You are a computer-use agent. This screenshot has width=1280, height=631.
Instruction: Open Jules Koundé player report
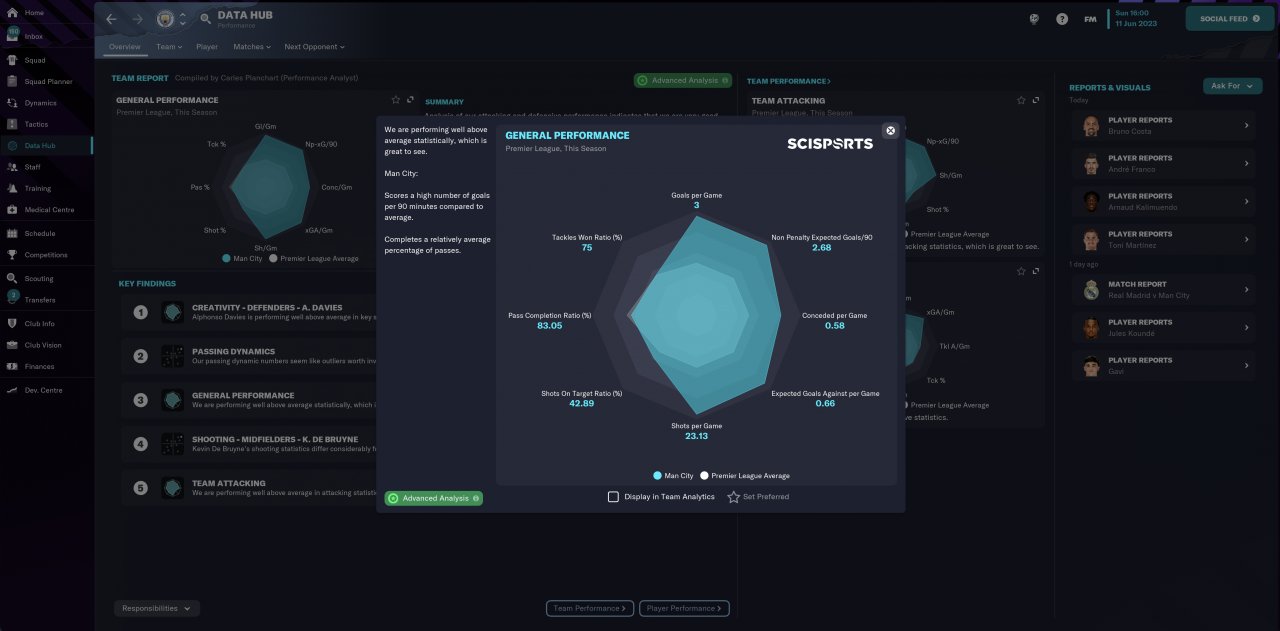(x=1164, y=328)
